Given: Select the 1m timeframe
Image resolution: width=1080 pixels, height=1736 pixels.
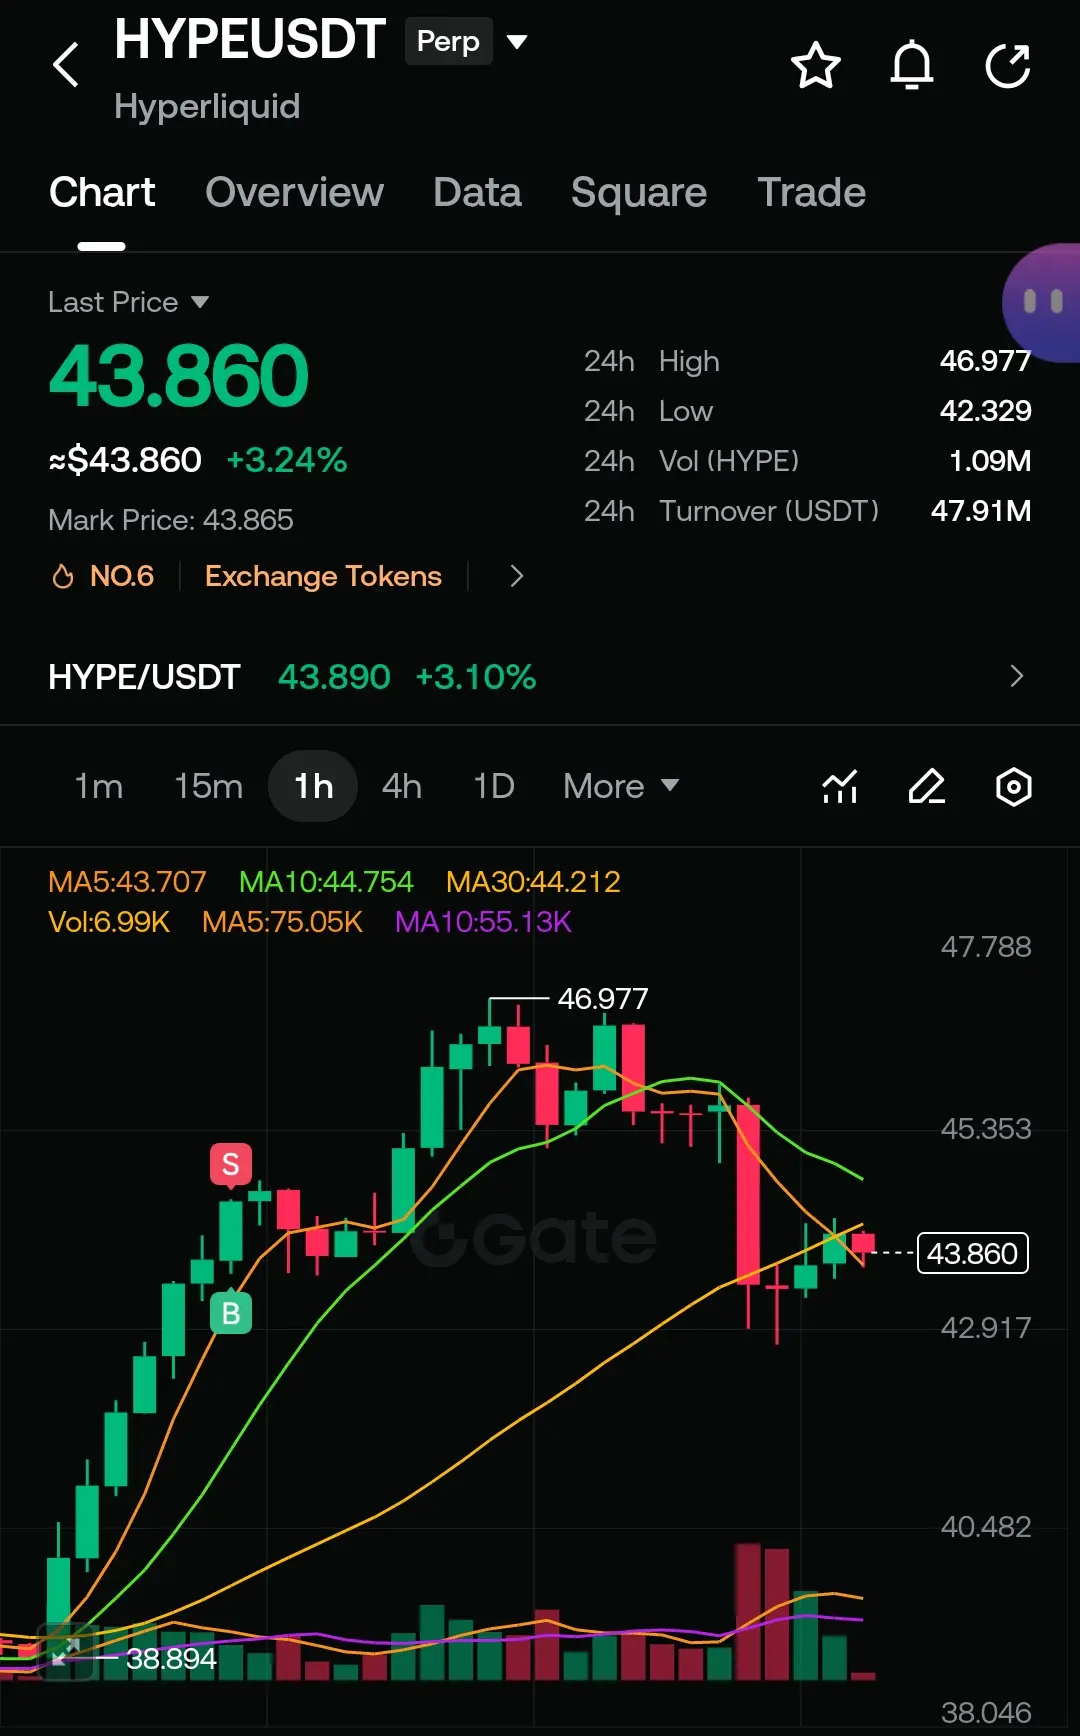Looking at the screenshot, I should pos(99,786).
